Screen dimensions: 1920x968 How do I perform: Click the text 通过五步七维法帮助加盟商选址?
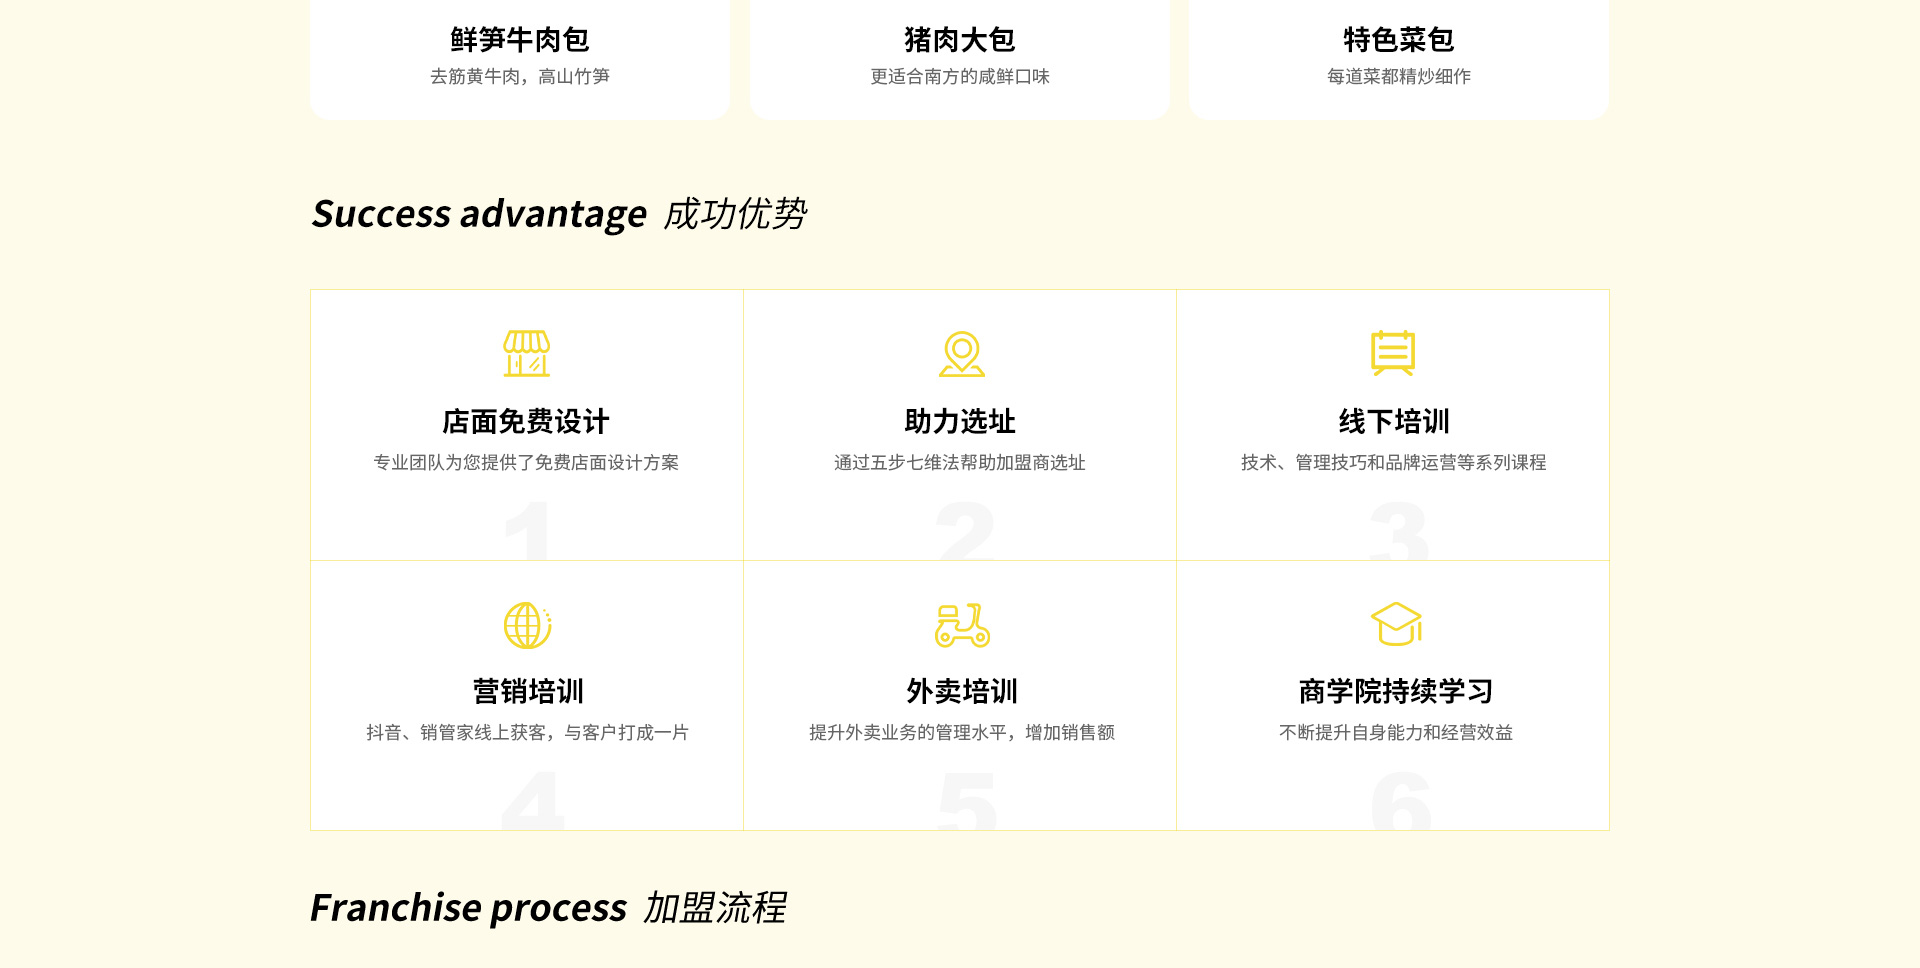[x=960, y=463]
